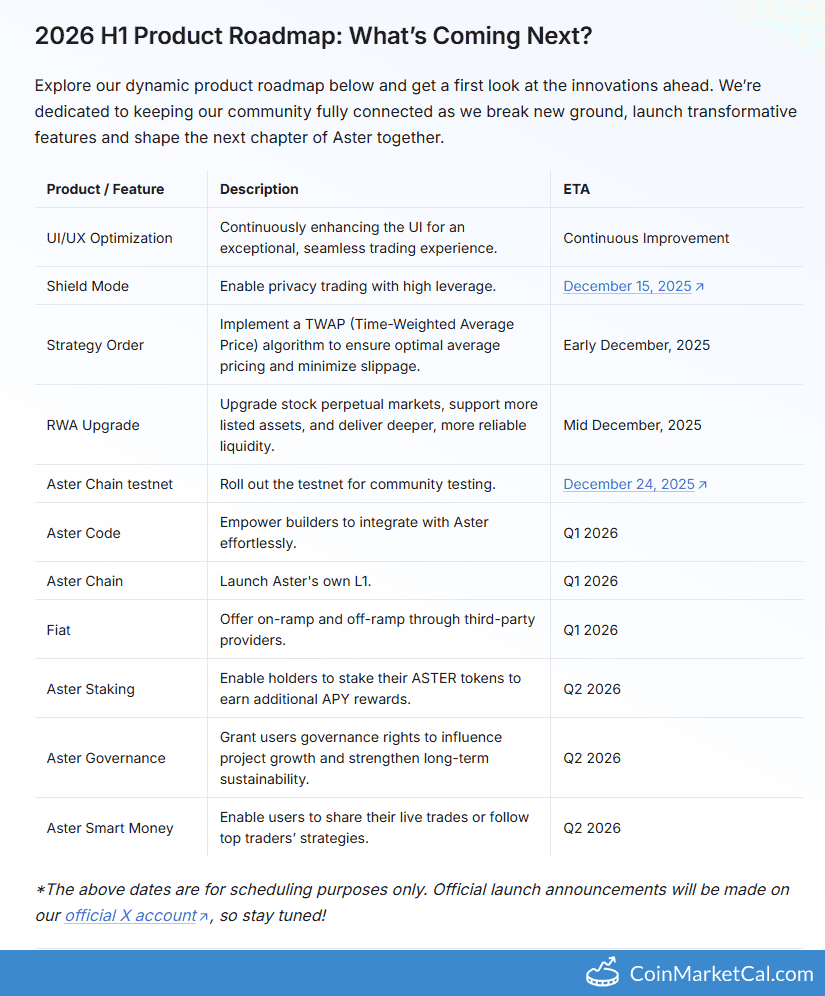
Task: Click the RWA Upgrade feature name
Action: [93, 425]
